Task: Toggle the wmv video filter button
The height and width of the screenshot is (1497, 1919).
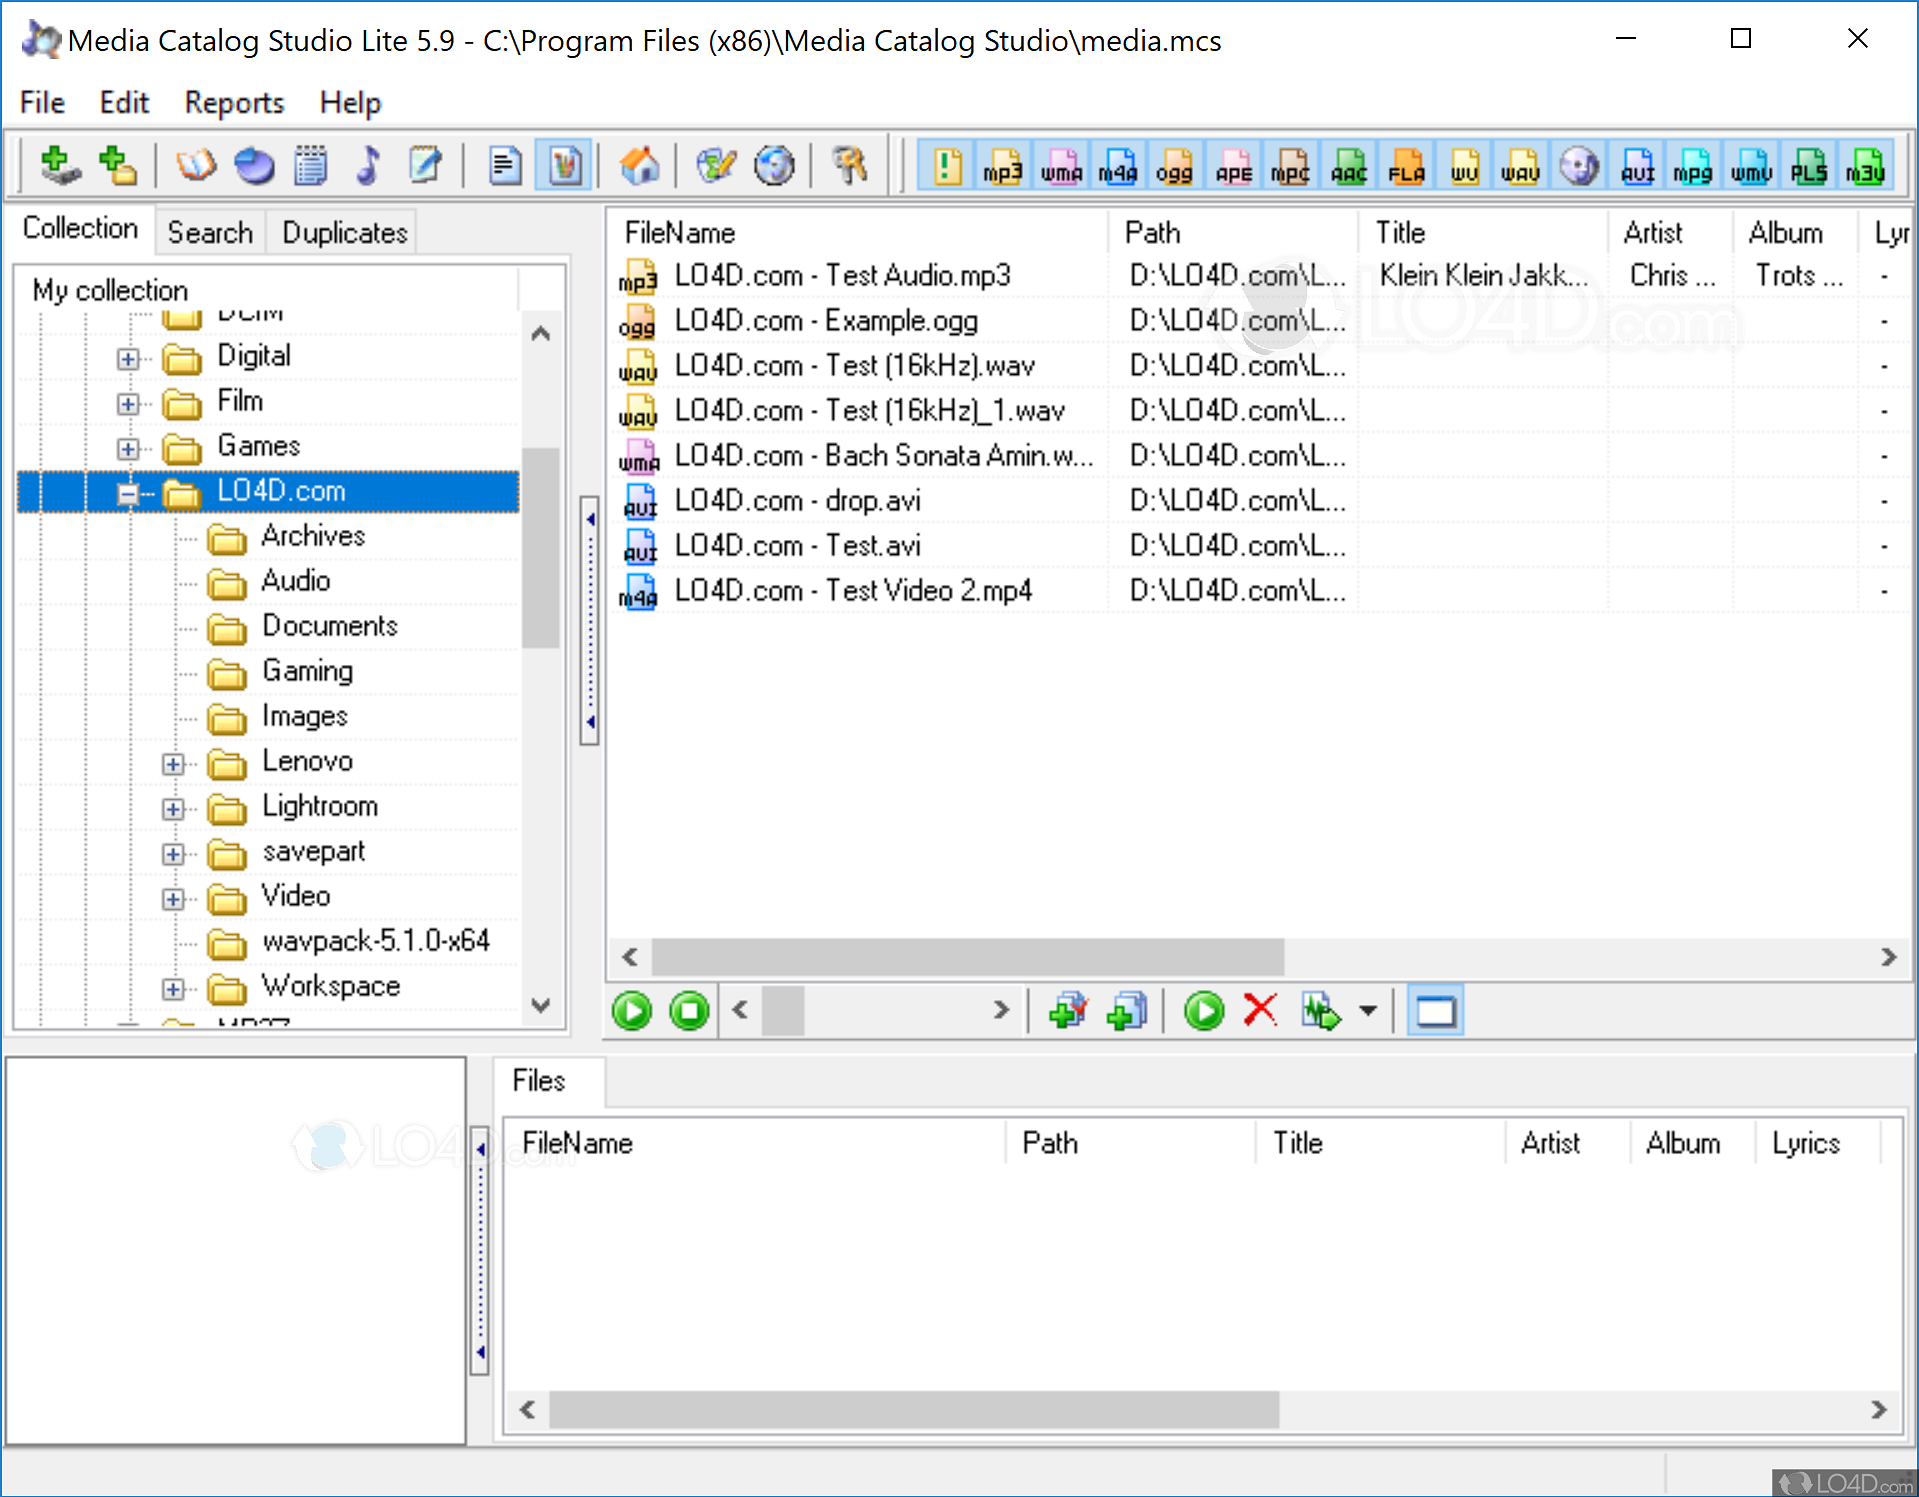Action: pyautogui.click(x=1751, y=165)
